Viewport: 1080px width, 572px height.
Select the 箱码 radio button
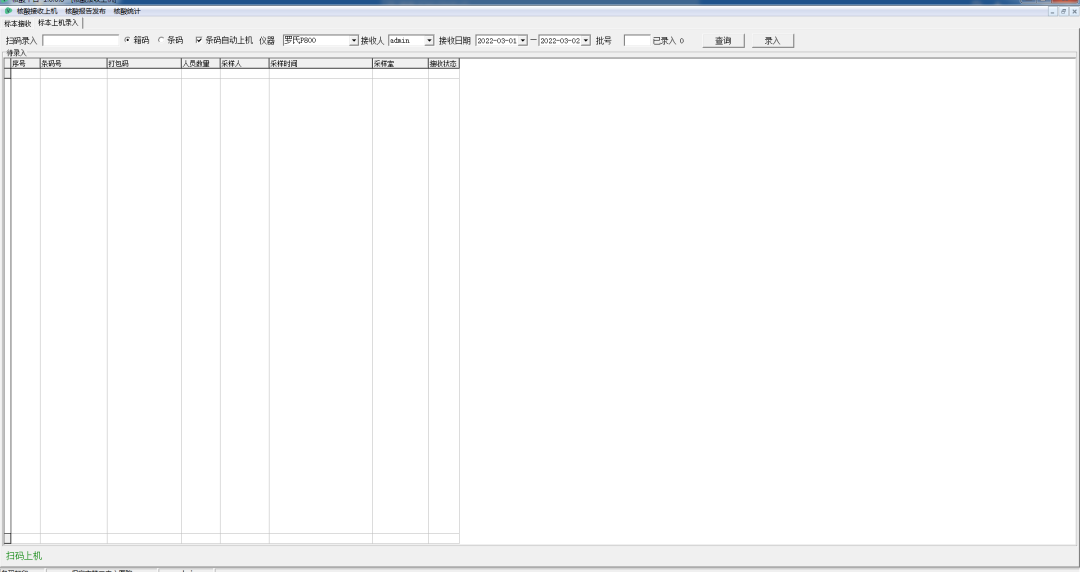[127, 40]
